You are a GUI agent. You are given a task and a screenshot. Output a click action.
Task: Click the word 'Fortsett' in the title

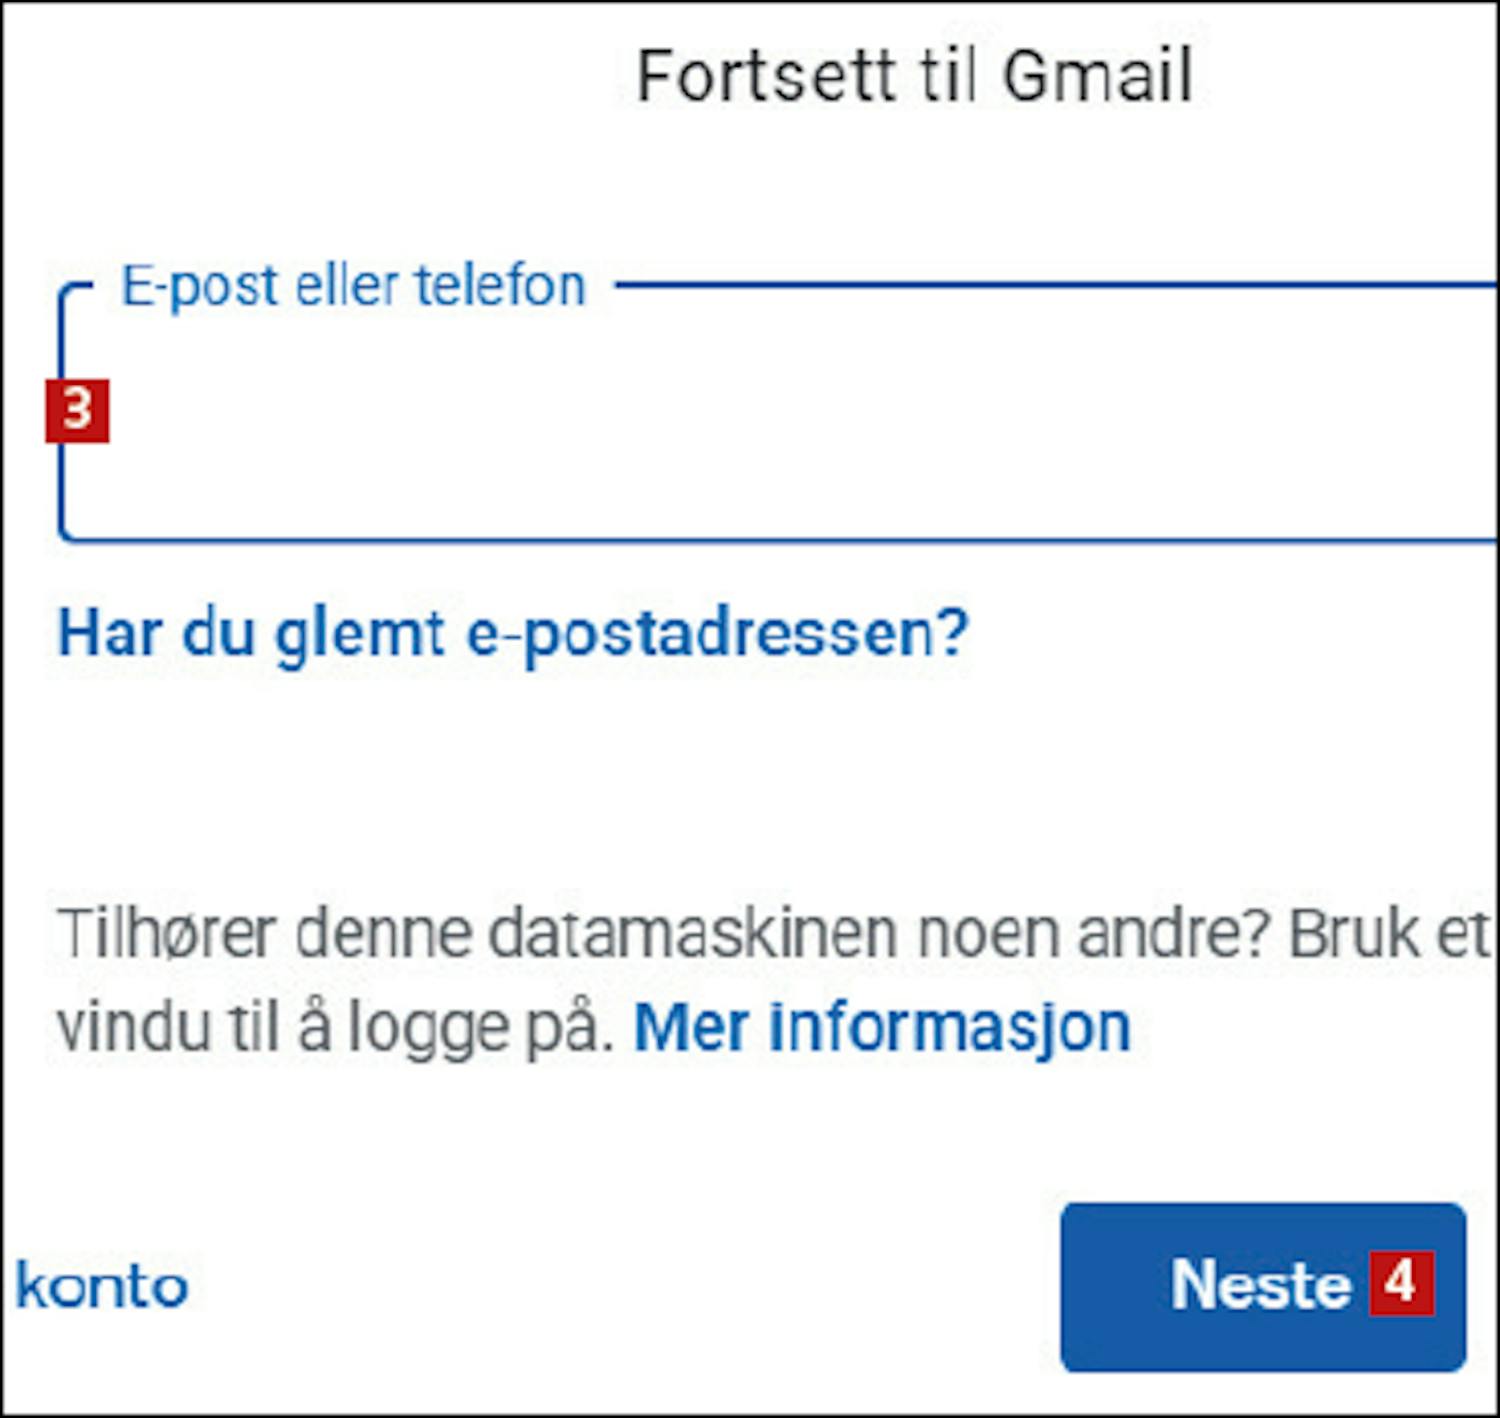point(766,76)
